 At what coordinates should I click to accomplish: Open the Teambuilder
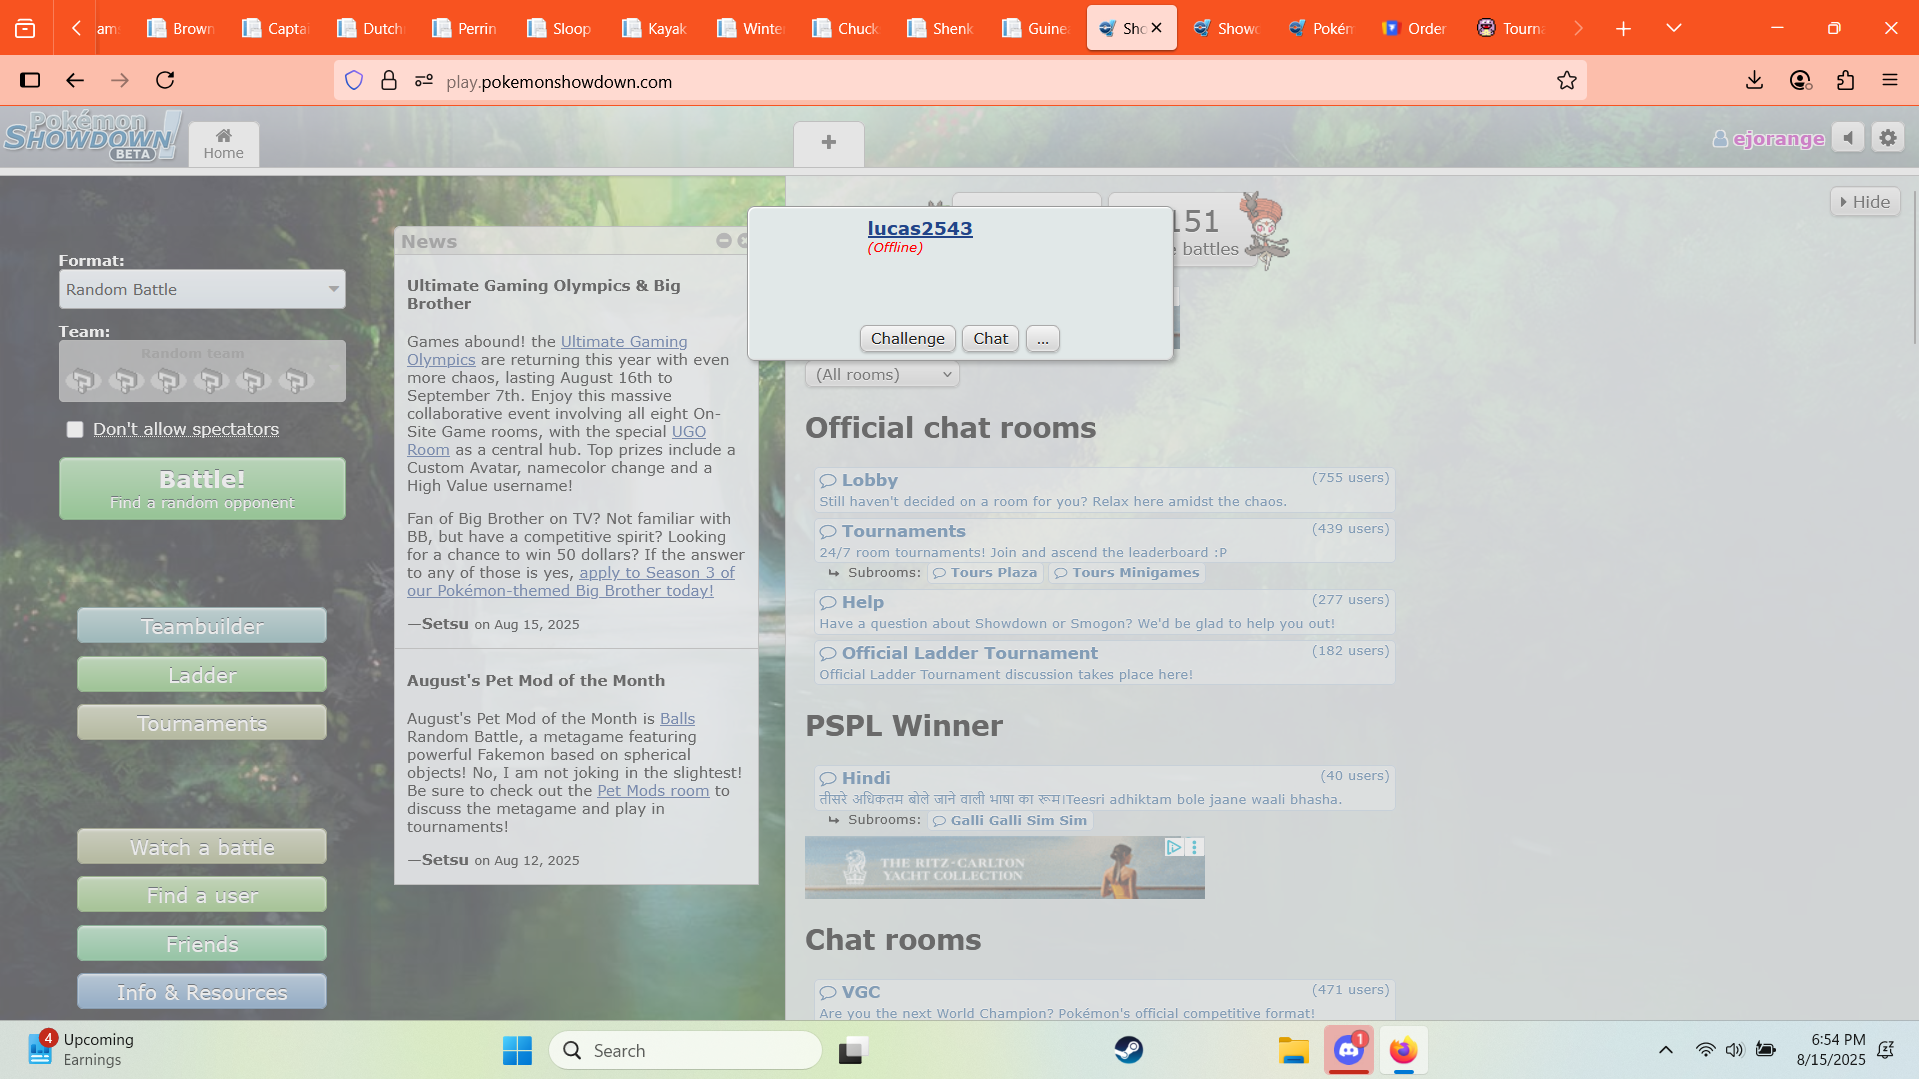coord(202,626)
